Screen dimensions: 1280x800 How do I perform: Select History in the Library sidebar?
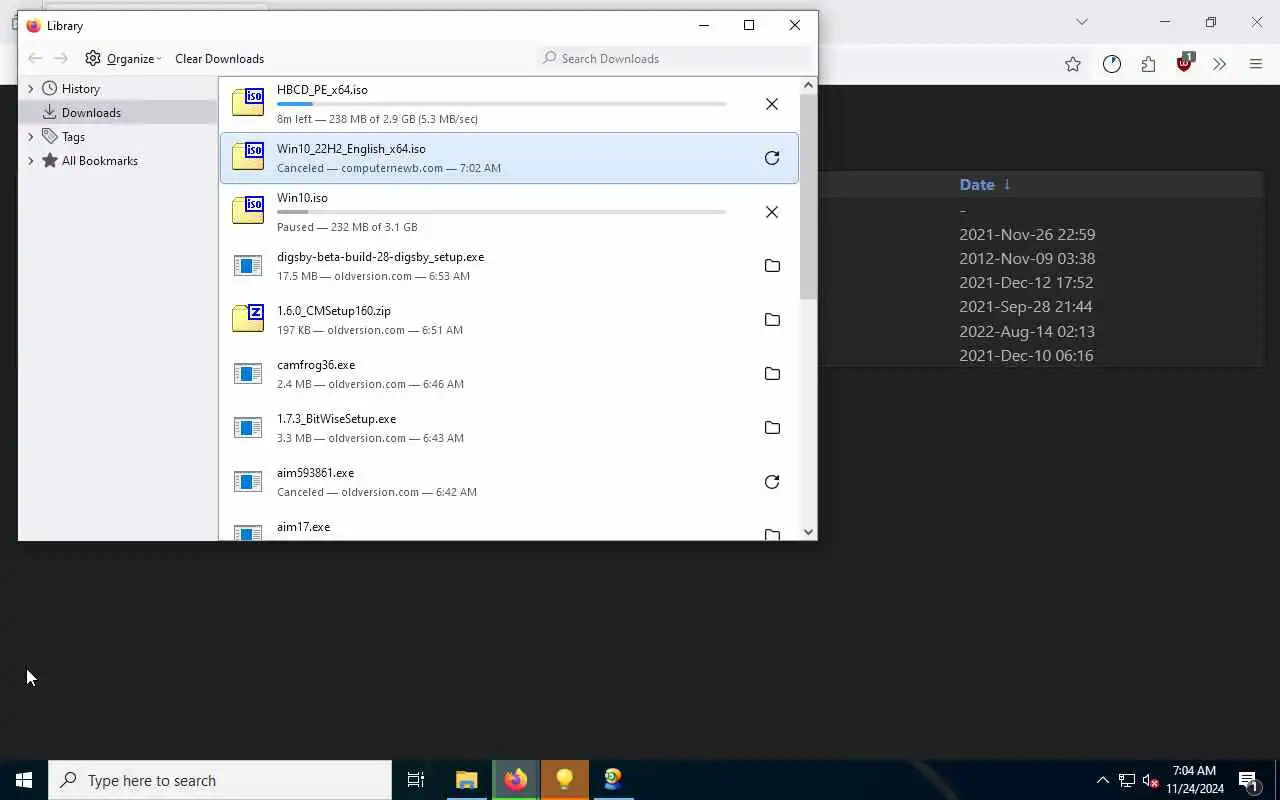(x=118, y=89)
